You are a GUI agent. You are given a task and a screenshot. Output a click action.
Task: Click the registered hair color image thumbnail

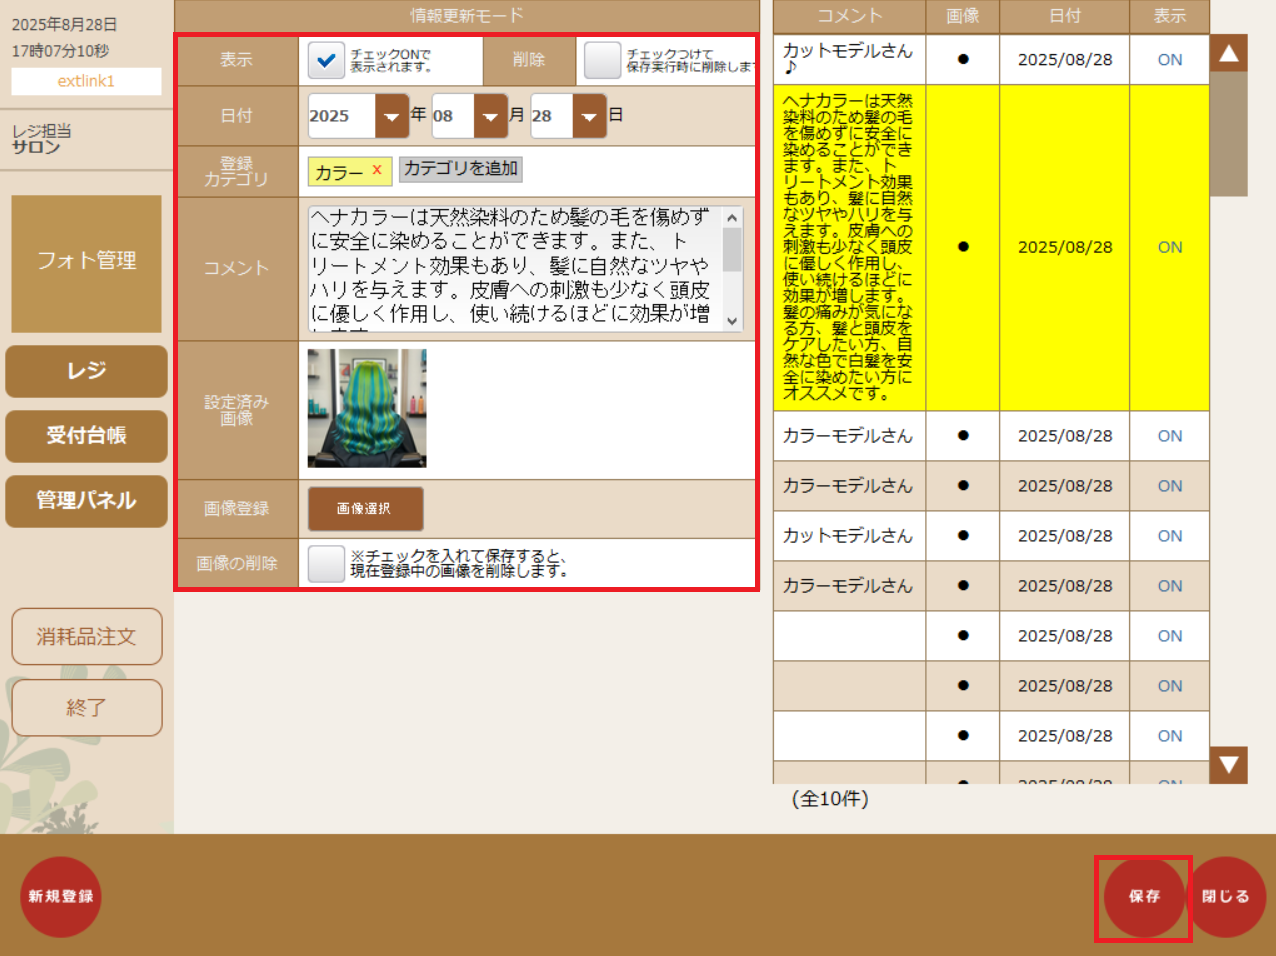(x=366, y=405)
